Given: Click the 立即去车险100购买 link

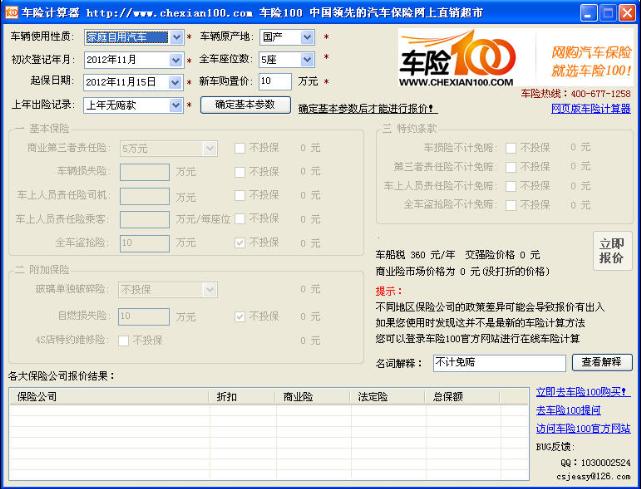Looking at the screenshot, I should point(583,392).
